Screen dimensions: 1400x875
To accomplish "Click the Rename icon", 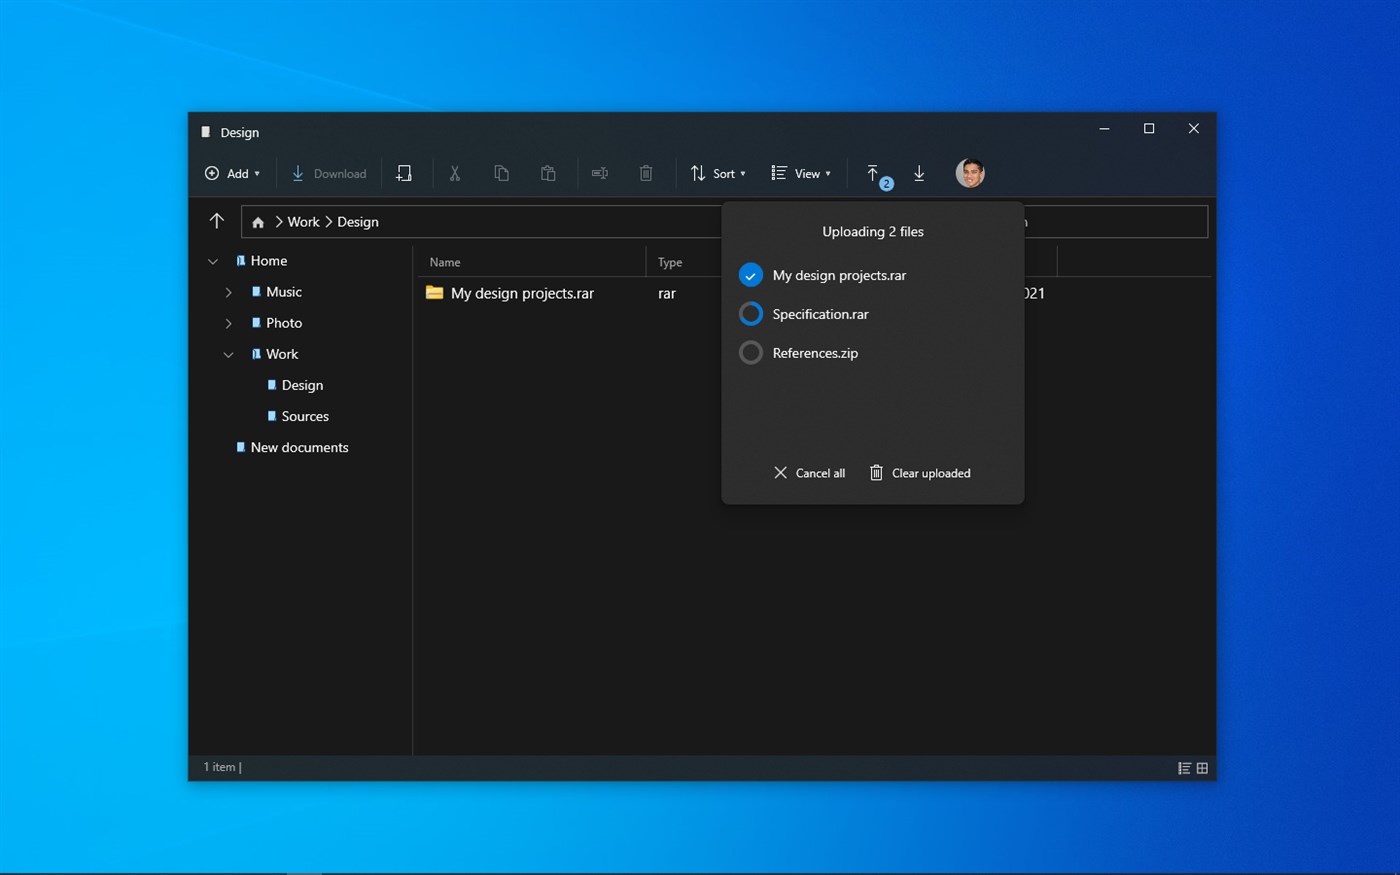I will (600, 174).
